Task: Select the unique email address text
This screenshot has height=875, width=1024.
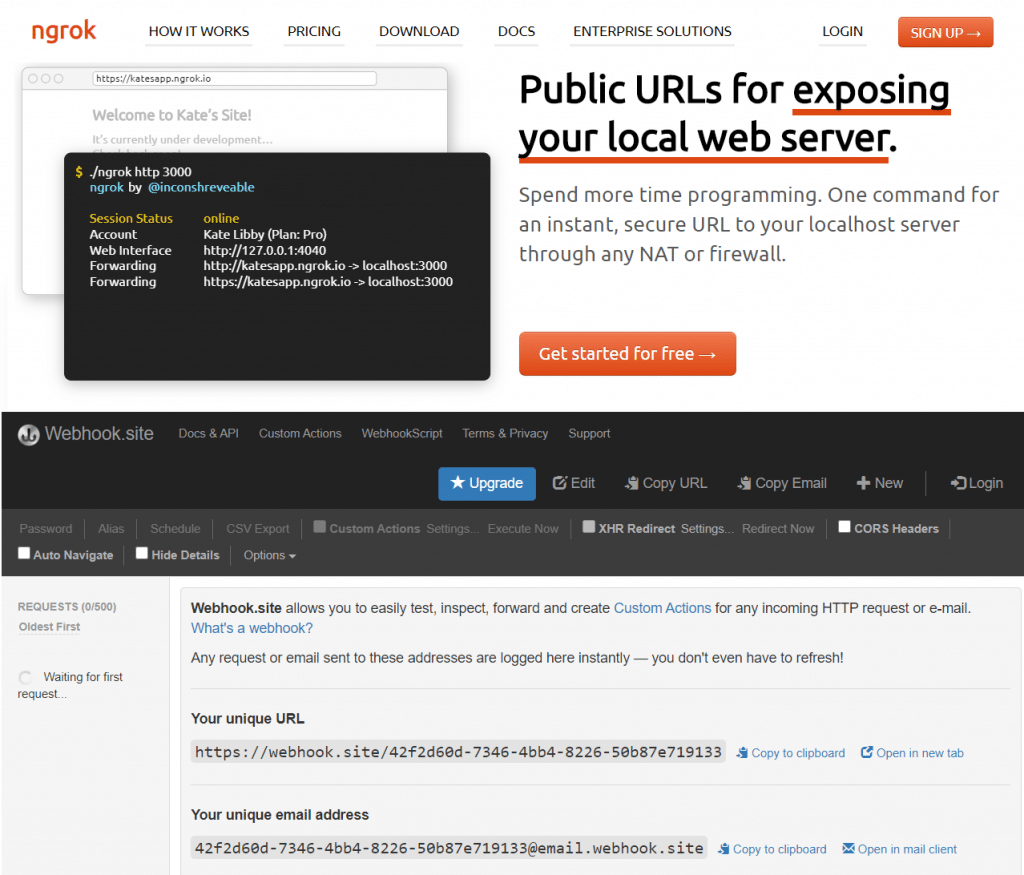Action: (x=449, y=848)
